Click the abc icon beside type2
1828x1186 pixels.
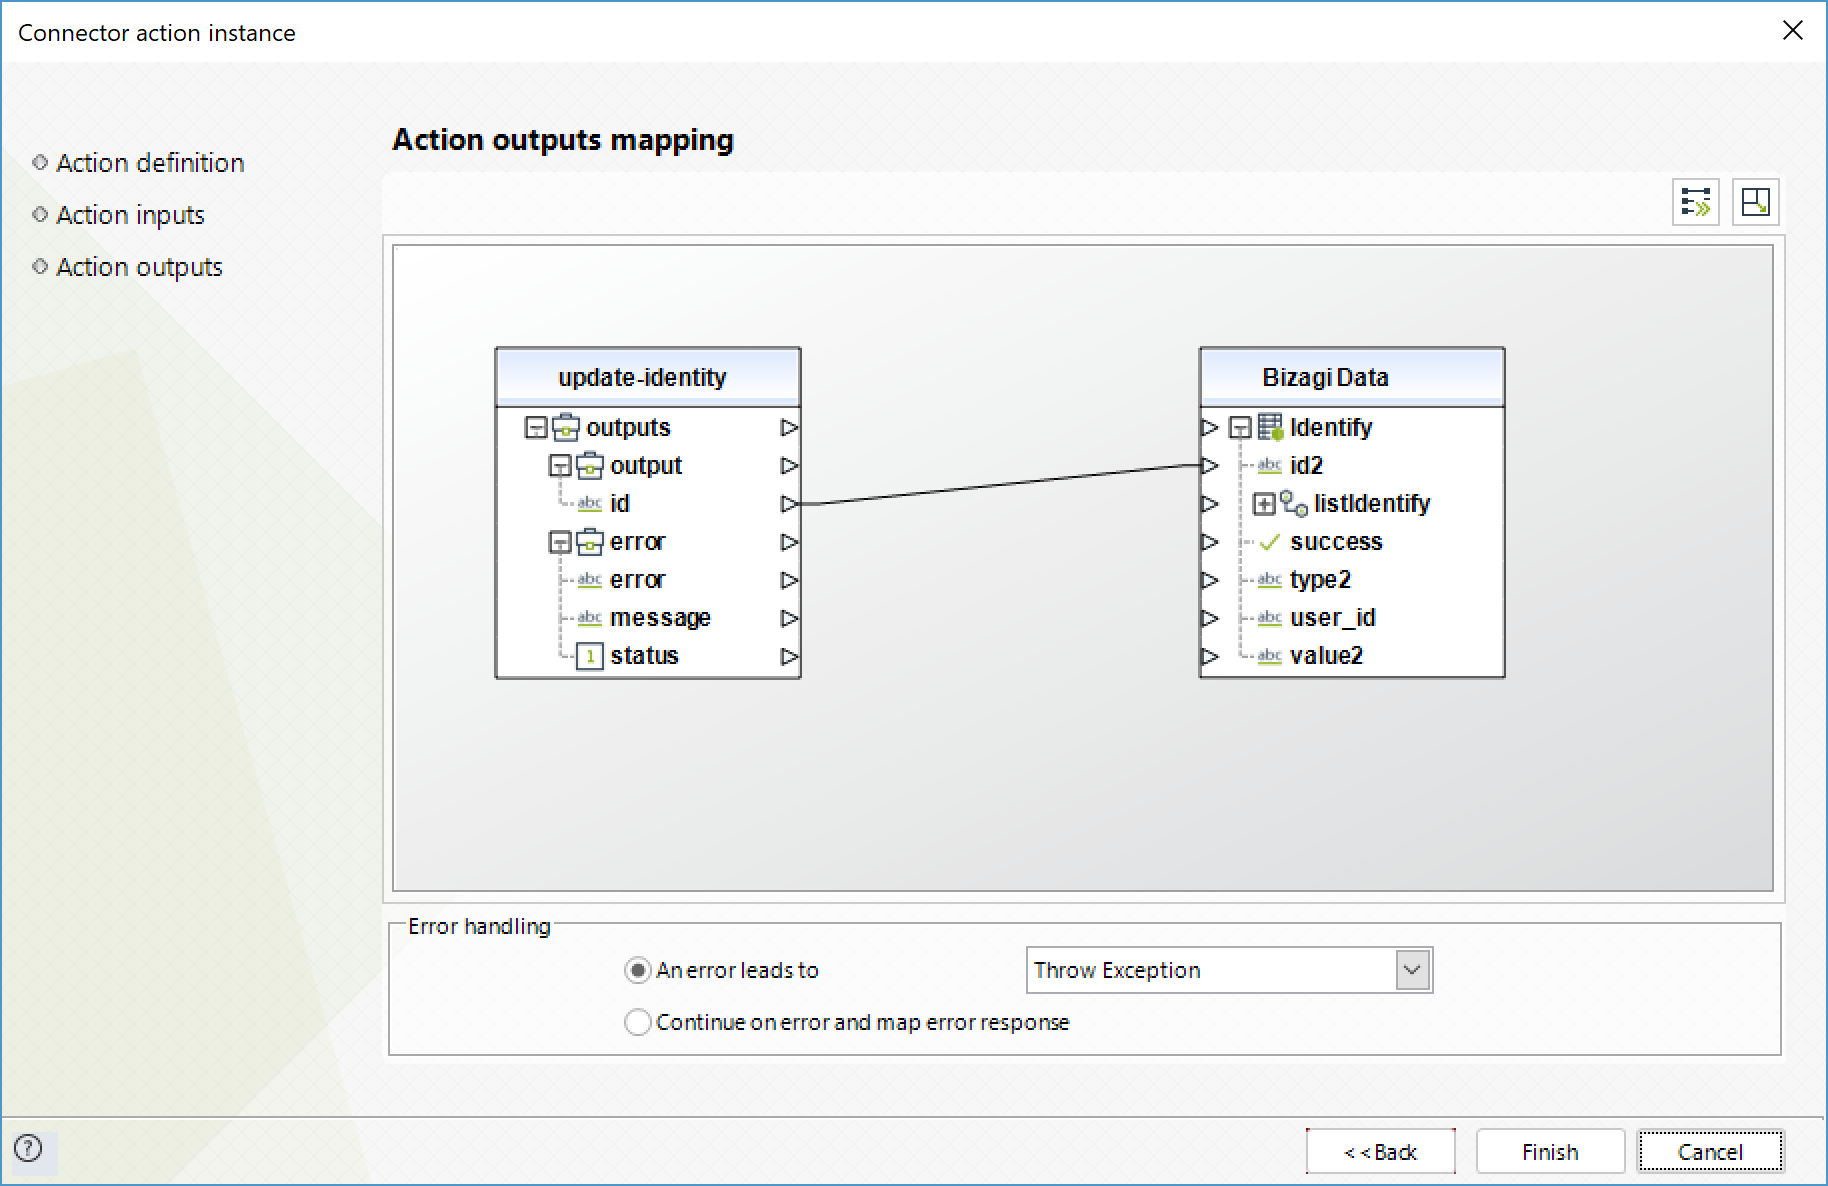pos(1270,579)
